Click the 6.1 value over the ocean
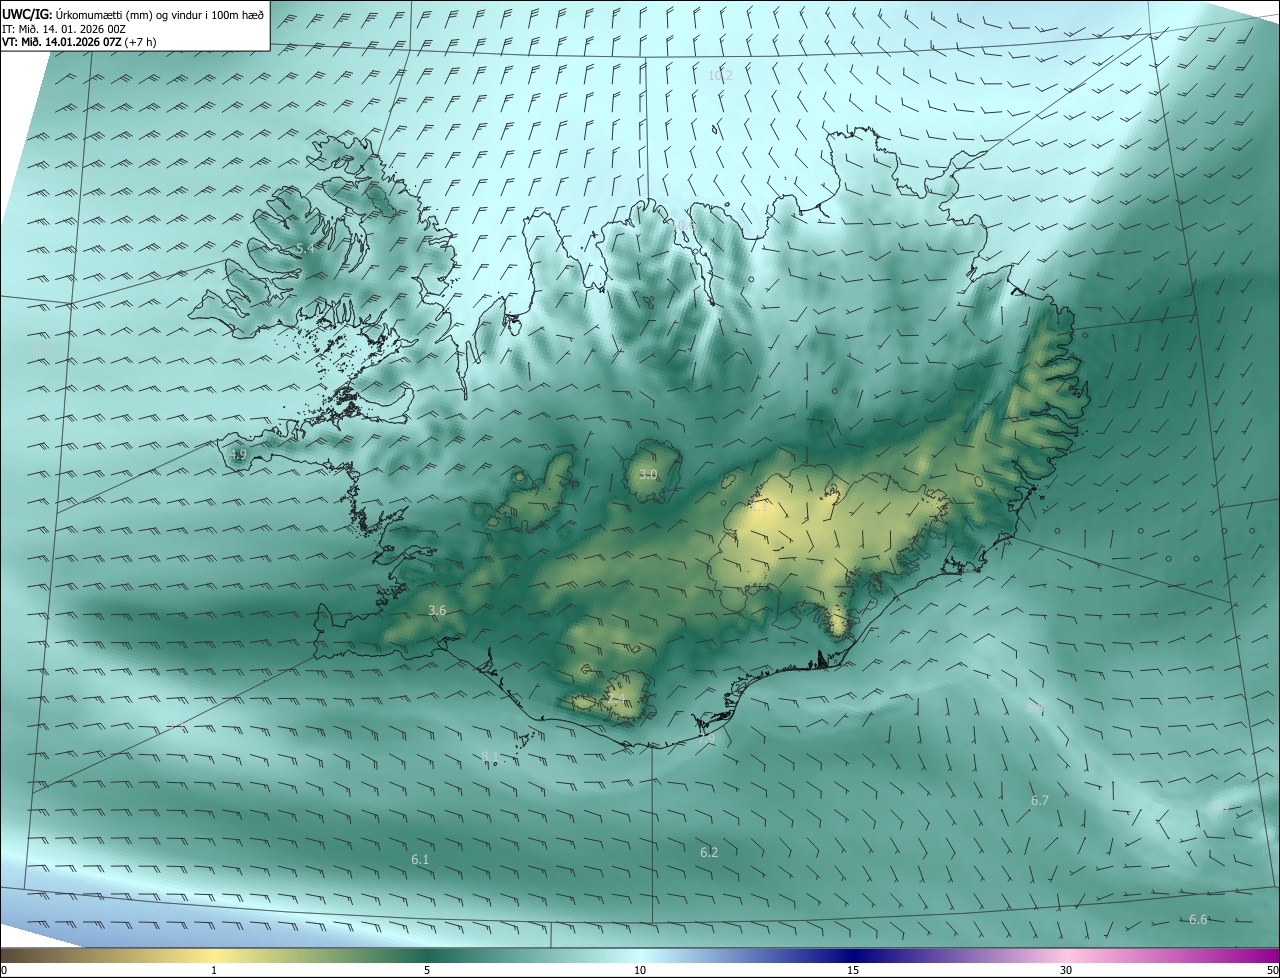Image resolution: width=1280 pixels, height=978 pixels. (x=420, y=859)
